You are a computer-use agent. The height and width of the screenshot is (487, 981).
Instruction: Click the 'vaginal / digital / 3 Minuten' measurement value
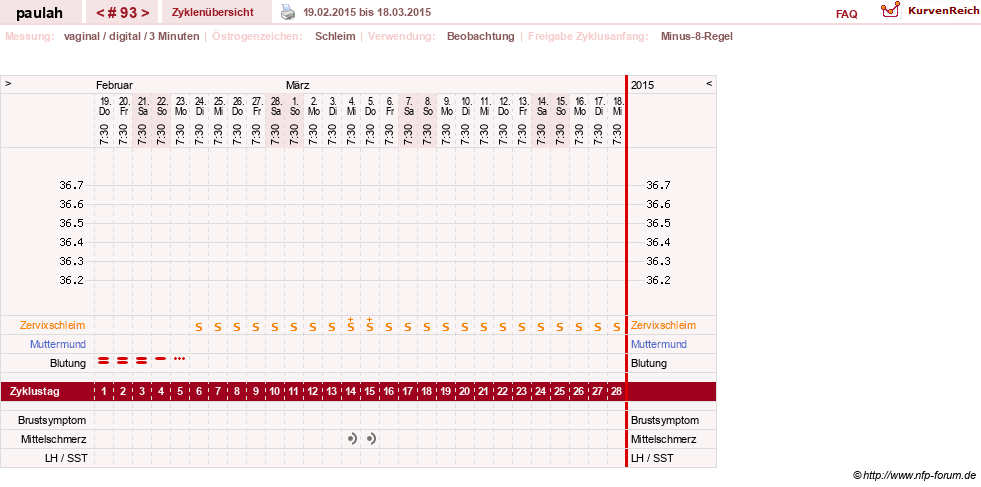[x=131, y=36]
